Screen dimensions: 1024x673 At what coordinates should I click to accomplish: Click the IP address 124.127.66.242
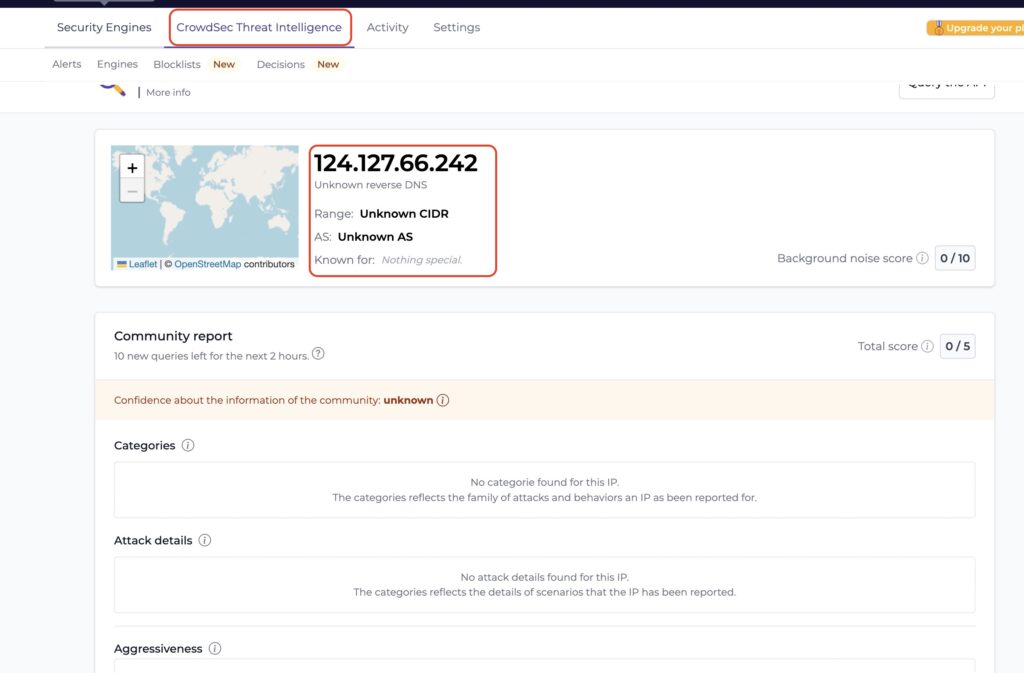[x=396, y=163]
